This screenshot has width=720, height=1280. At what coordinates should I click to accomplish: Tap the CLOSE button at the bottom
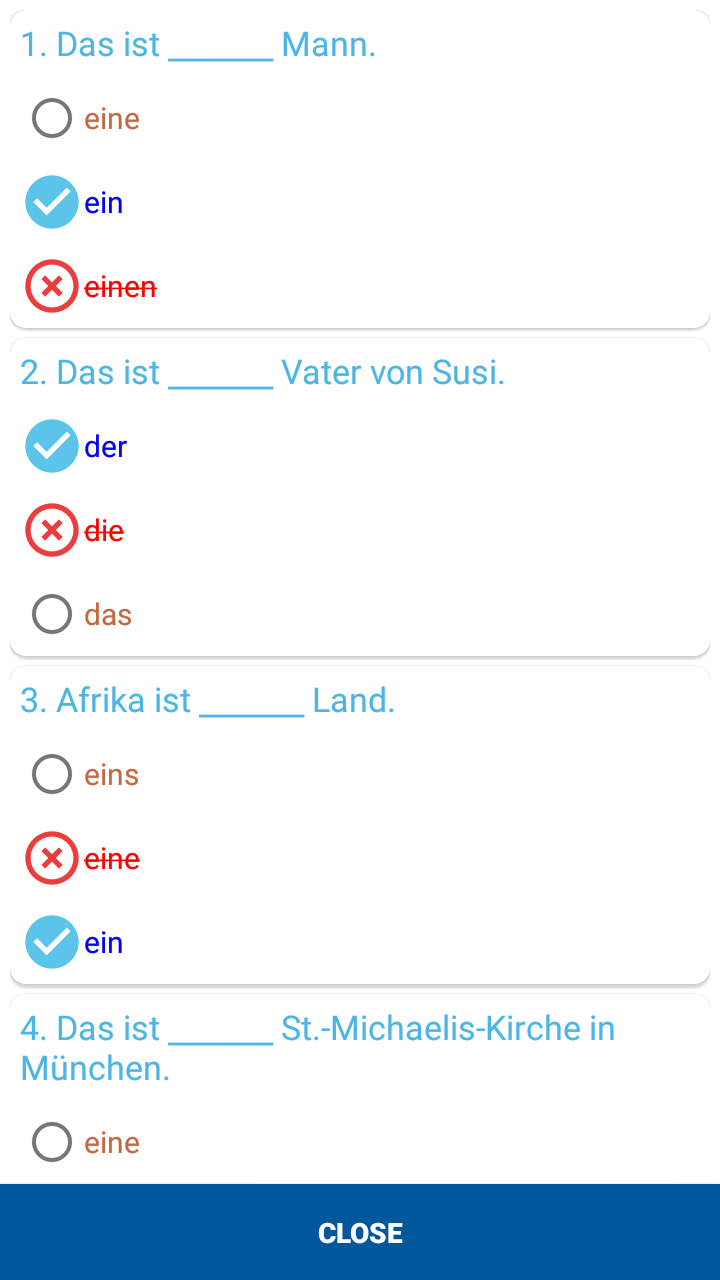[360, 1232]
